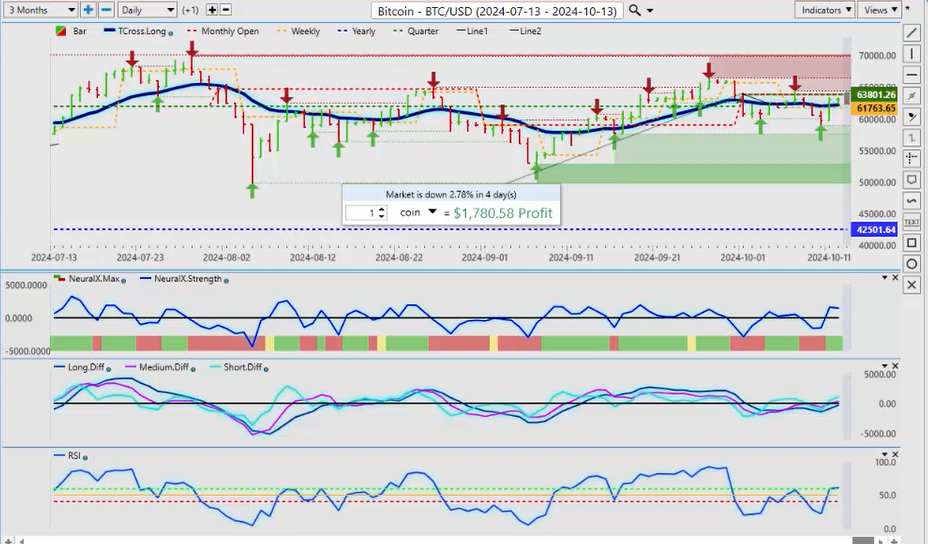The height and width of the screenshot is (544, 928).
Task: Select the circle drawing tool
Action: point(911,264)
